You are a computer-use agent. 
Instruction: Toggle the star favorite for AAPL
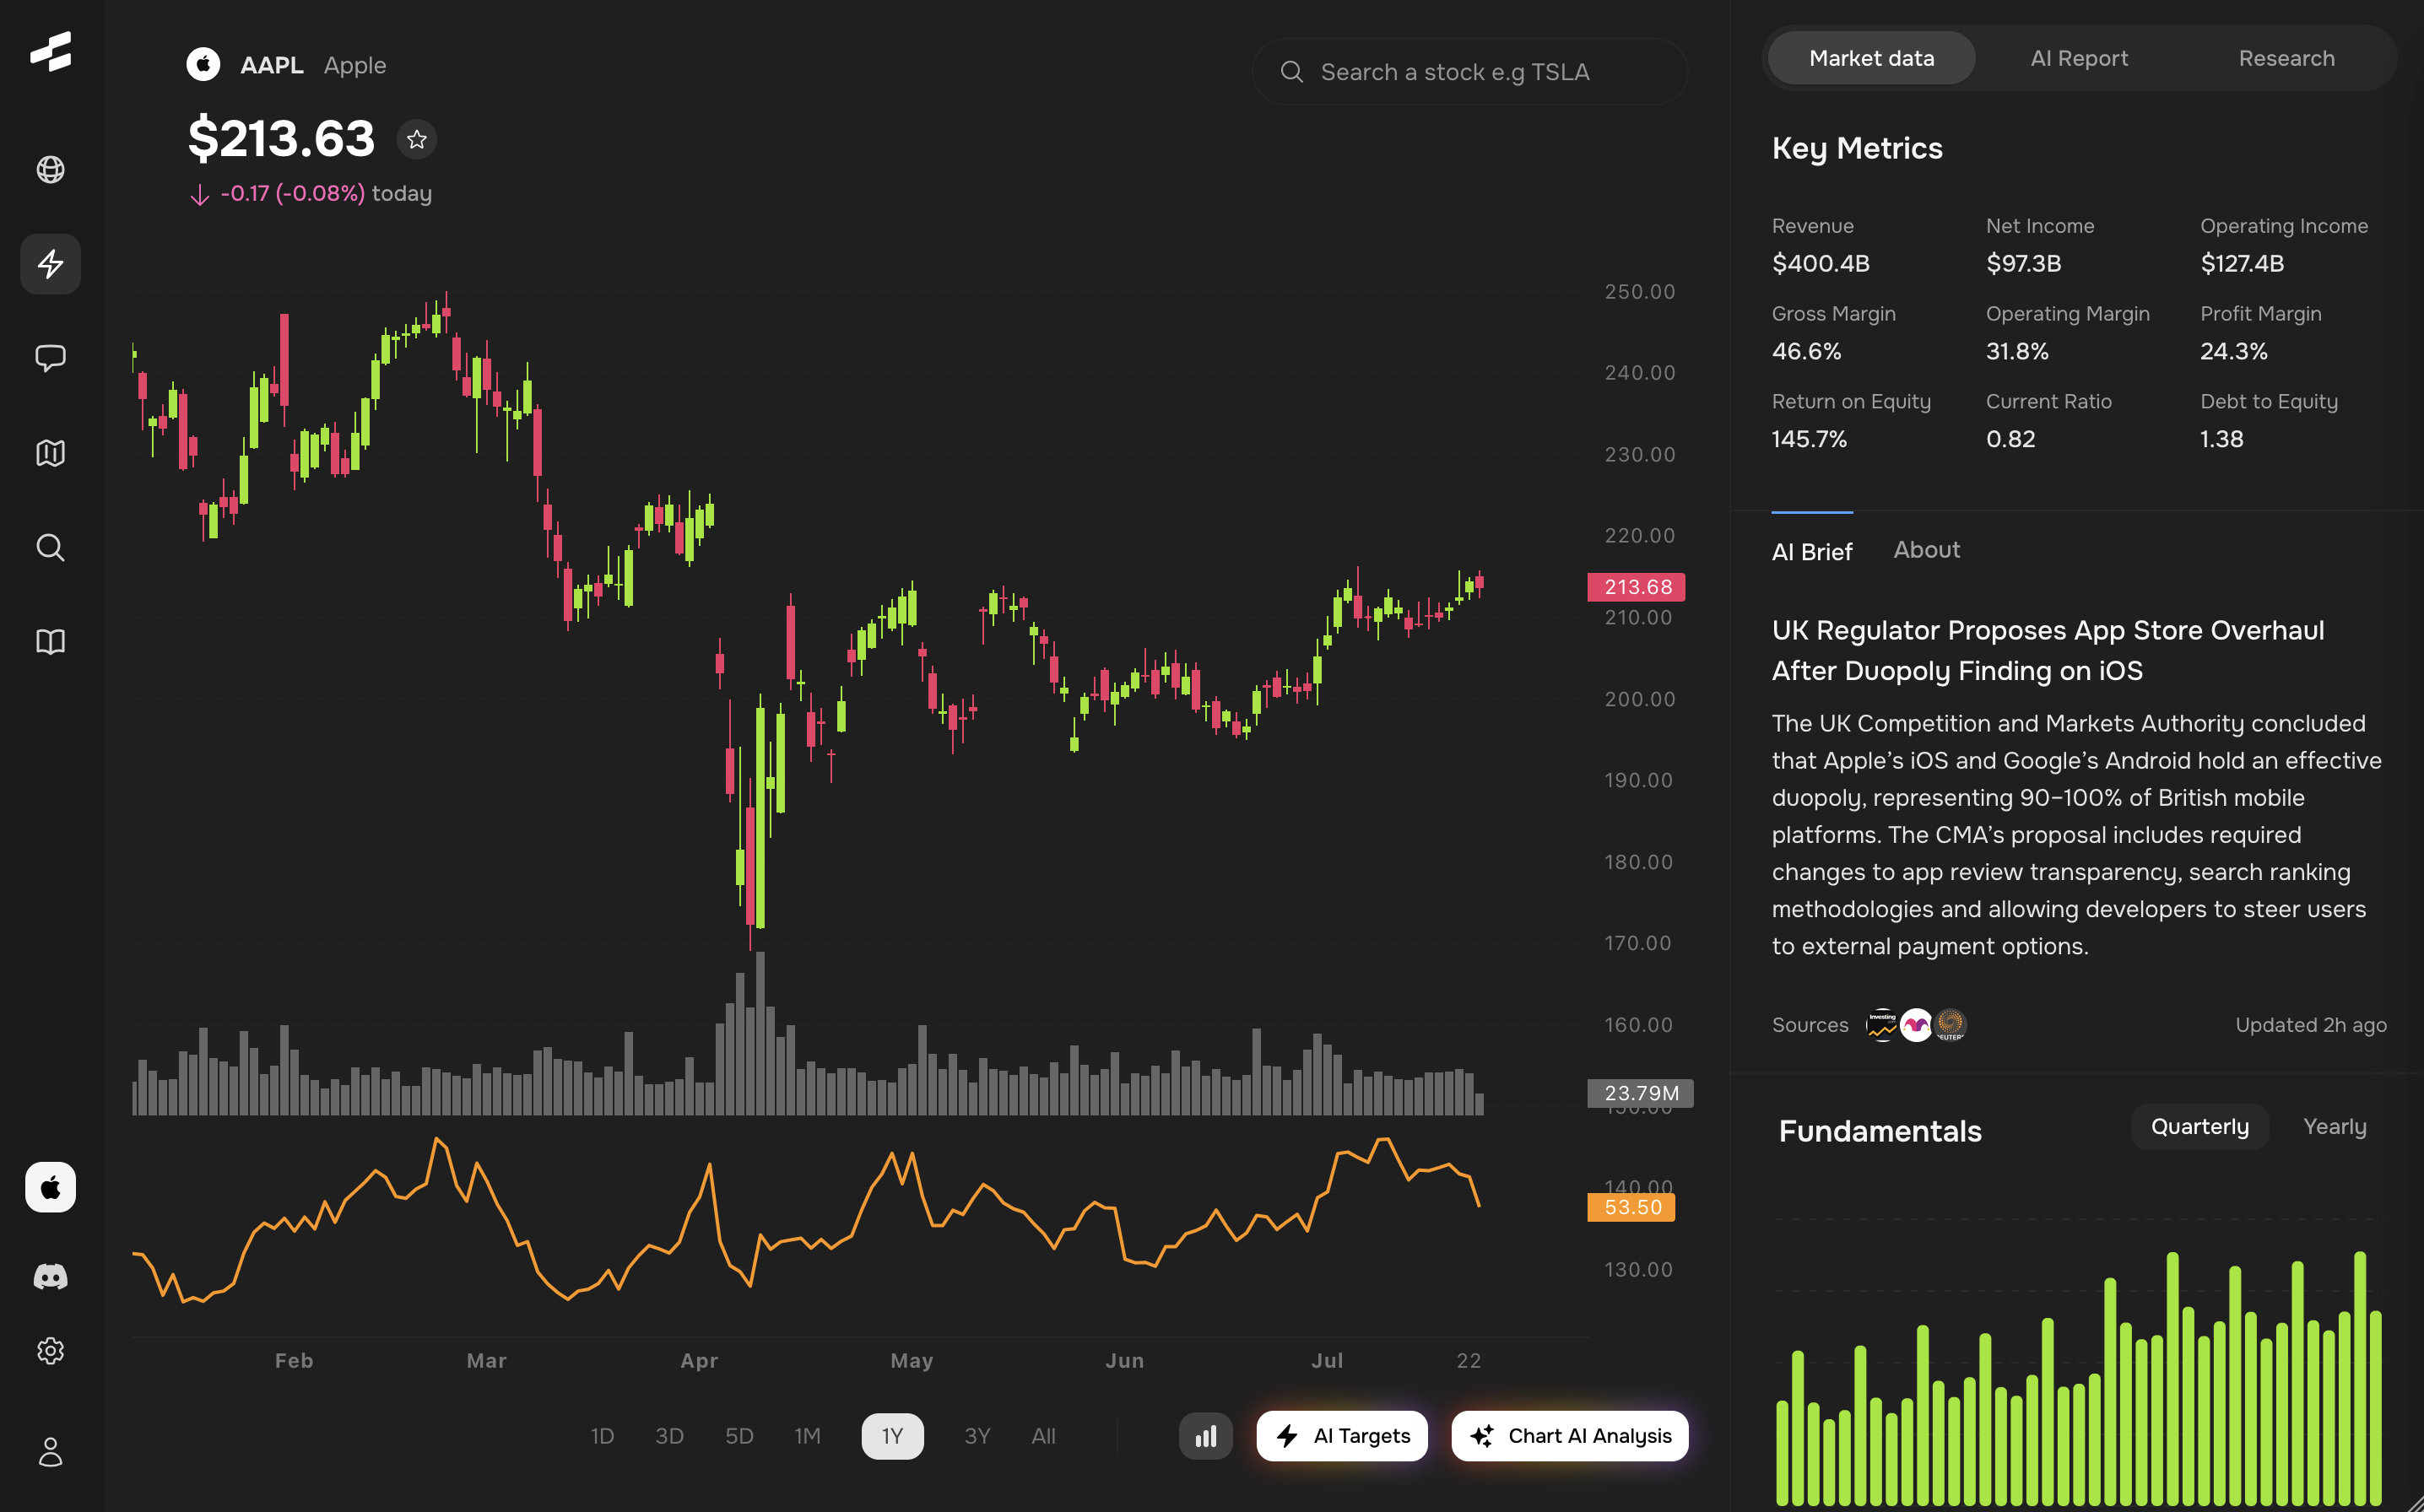tap(417, 139)
